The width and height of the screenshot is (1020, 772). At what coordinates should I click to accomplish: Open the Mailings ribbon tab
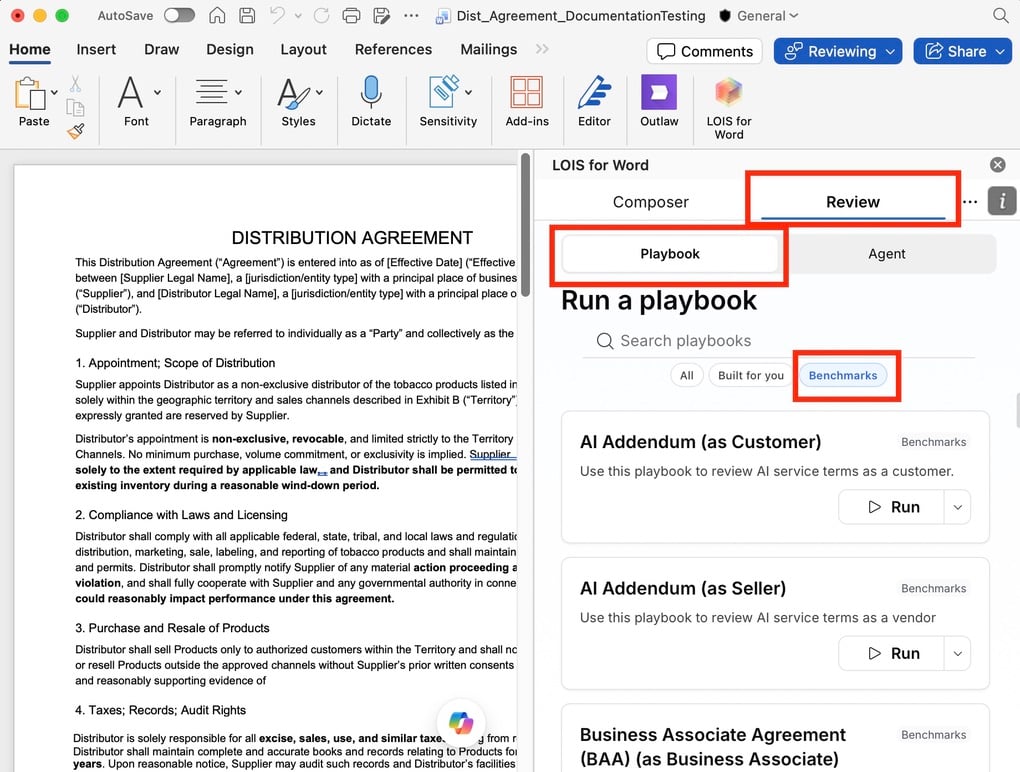pyautogui.click(x=489, y=49)
